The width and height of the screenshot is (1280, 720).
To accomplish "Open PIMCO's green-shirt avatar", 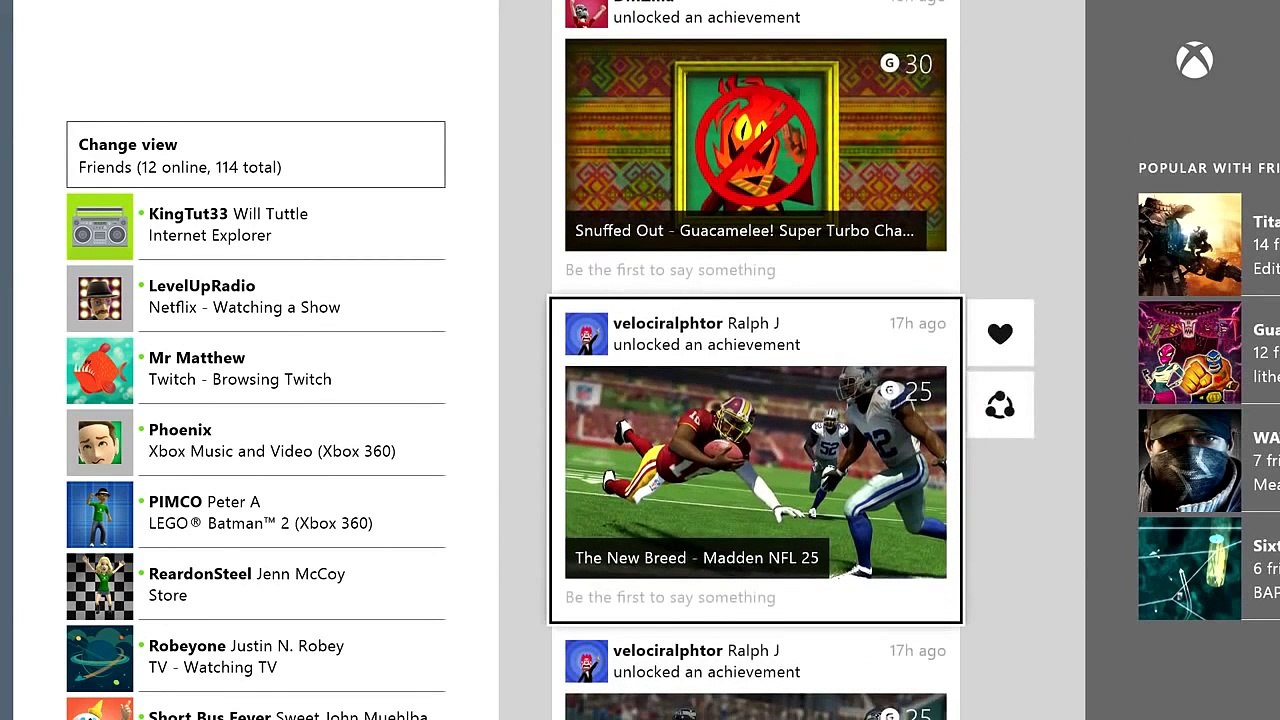I will [100, 515].
